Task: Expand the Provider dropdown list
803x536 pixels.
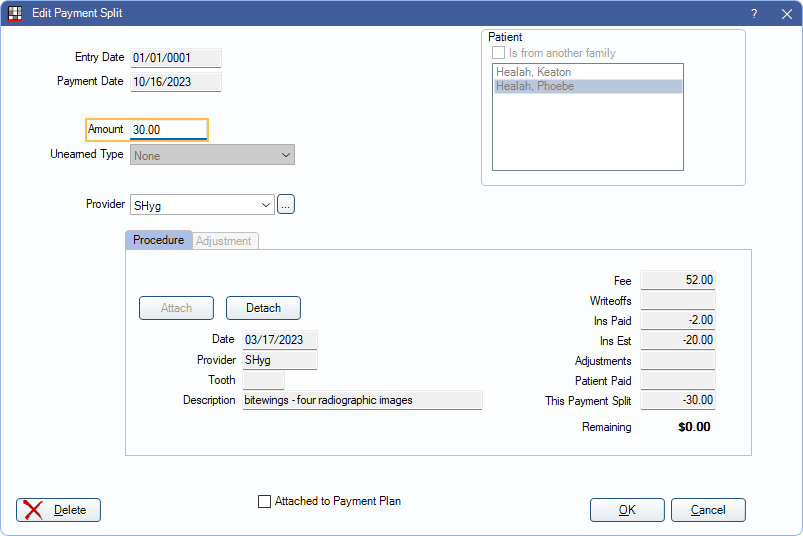Action: [265, 205]
